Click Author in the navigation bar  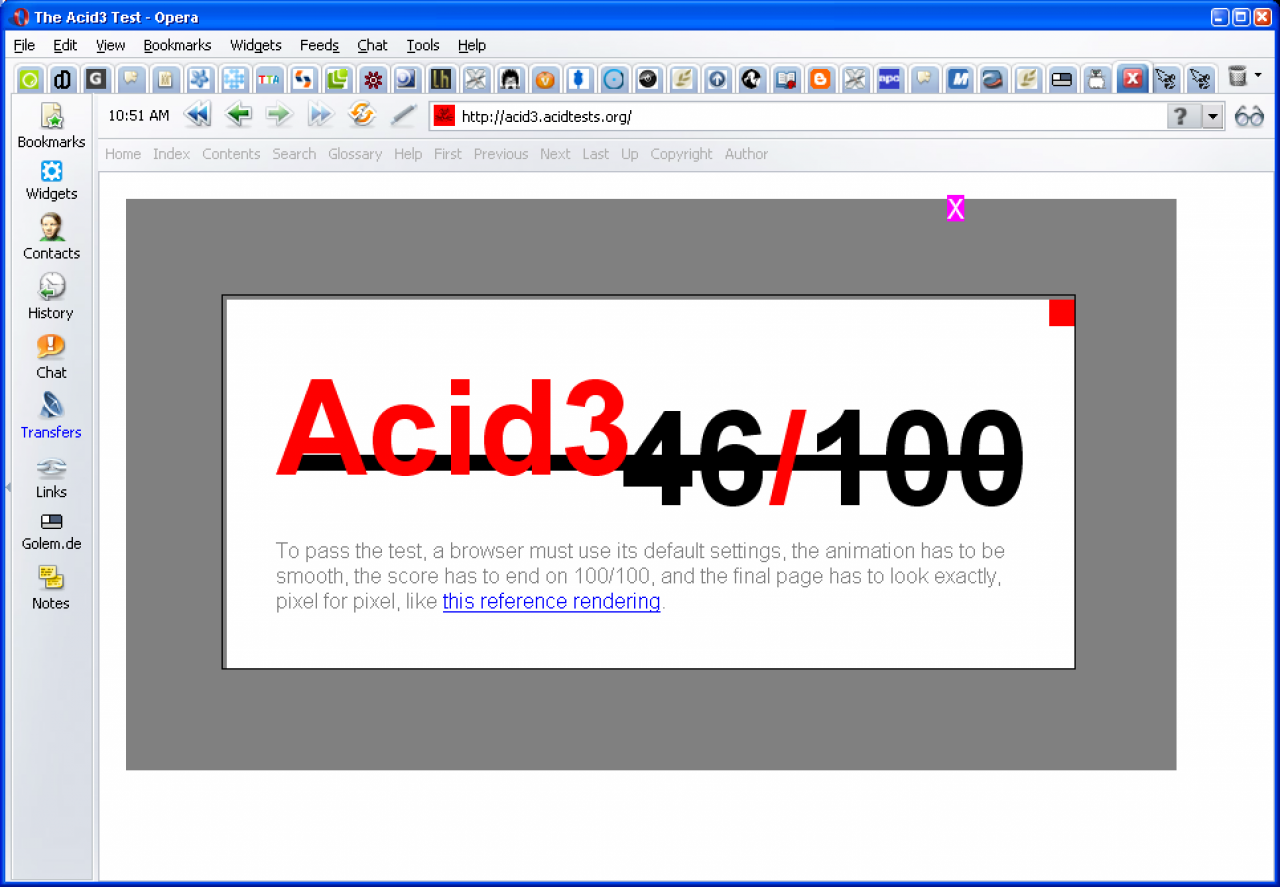(x=746, y=154)
